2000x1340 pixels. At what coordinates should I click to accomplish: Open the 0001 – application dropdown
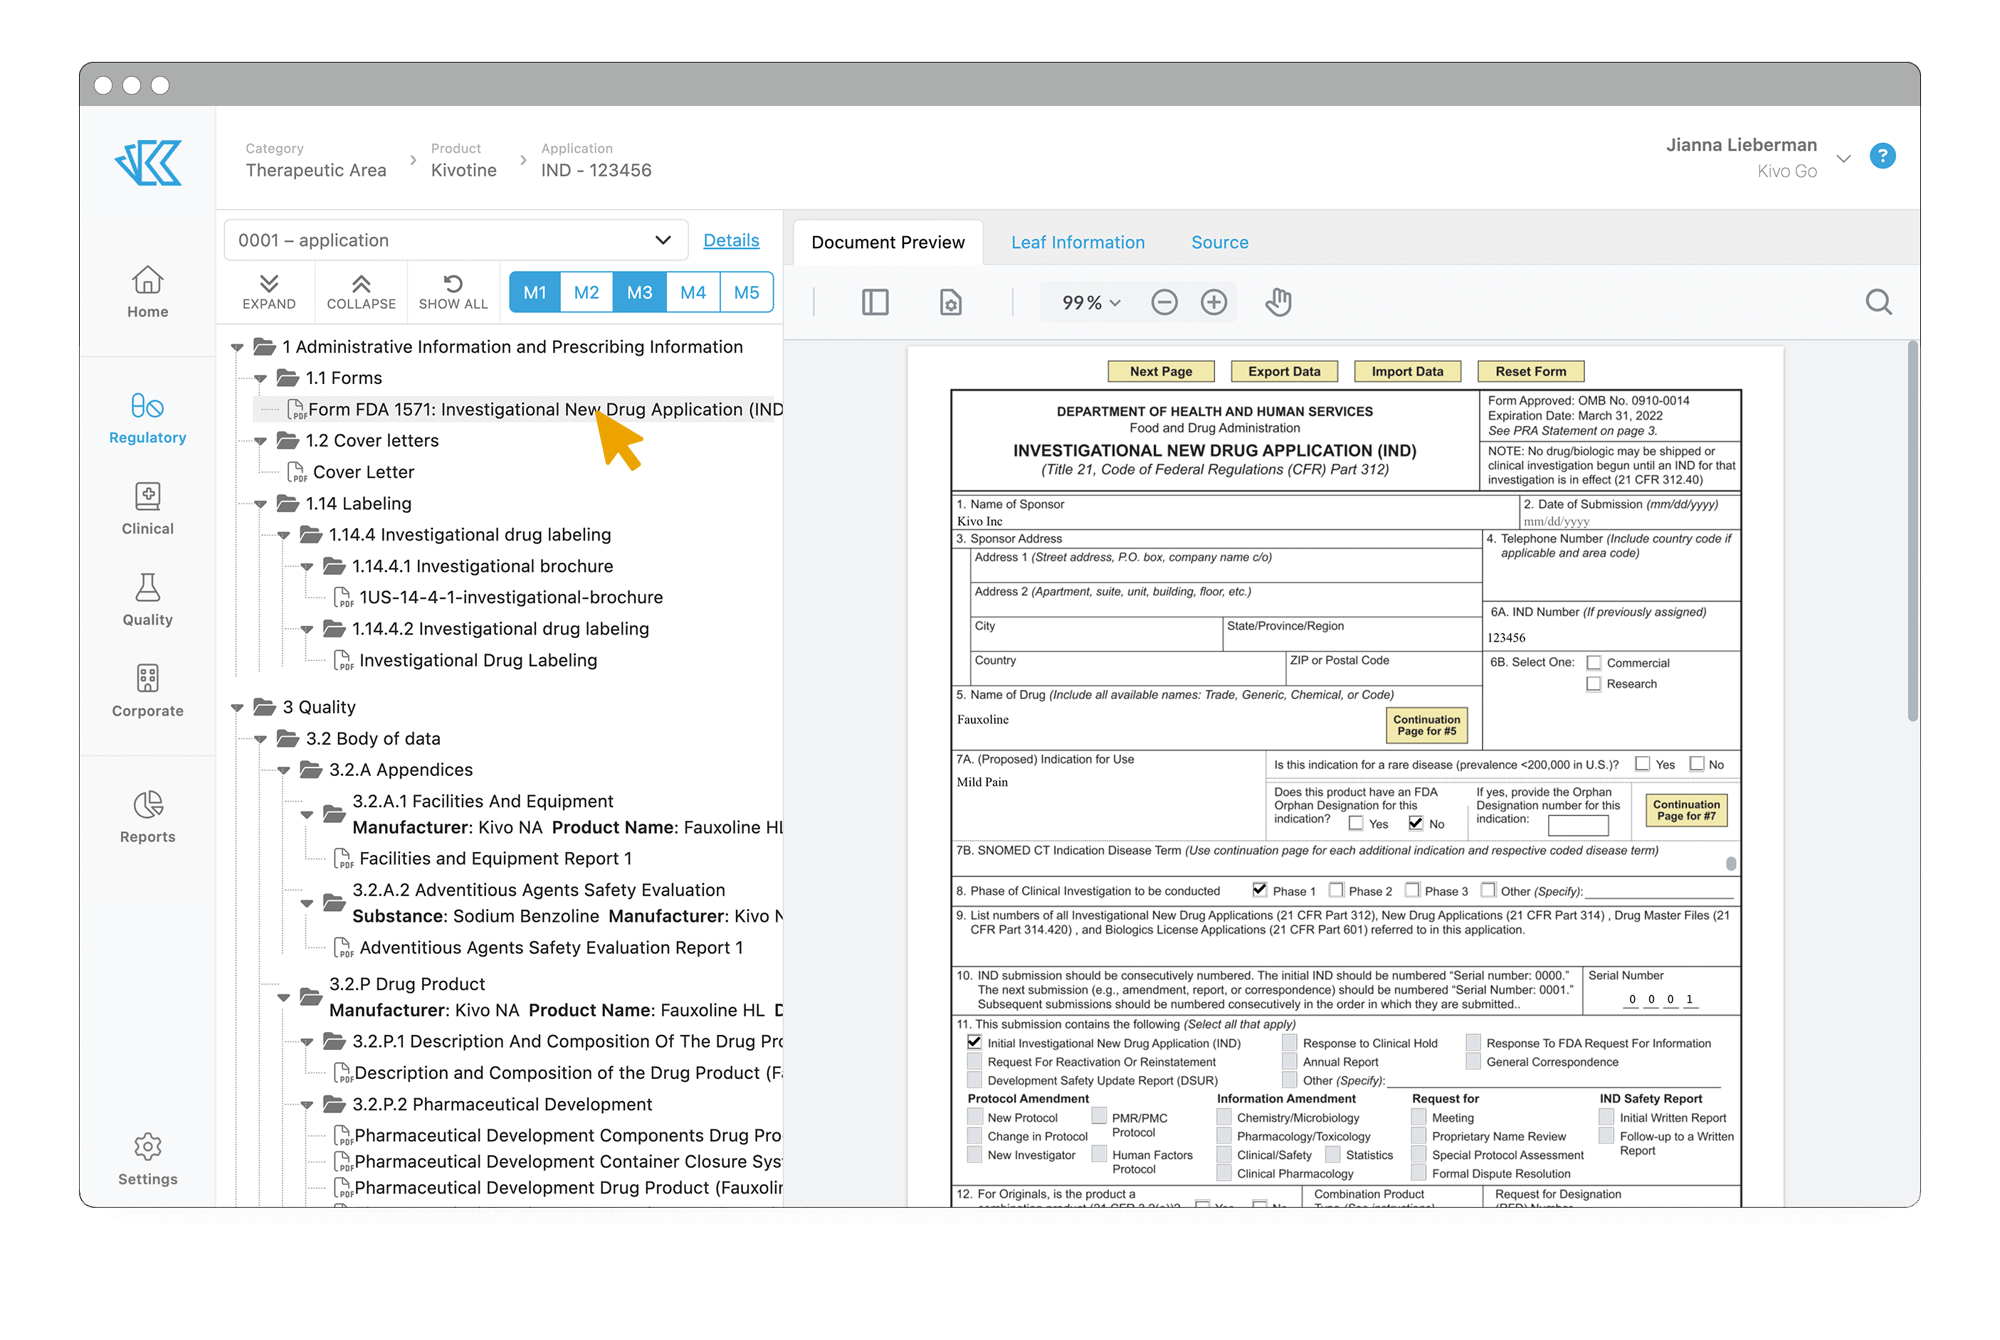[456, 240]
